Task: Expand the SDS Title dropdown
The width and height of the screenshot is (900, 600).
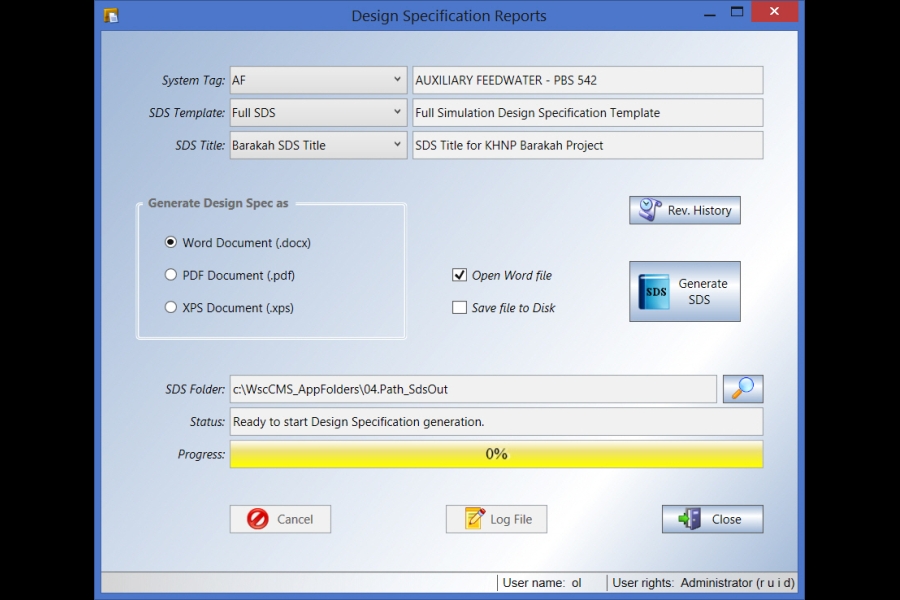Action: pyautogui.click(x=397, y=145)
